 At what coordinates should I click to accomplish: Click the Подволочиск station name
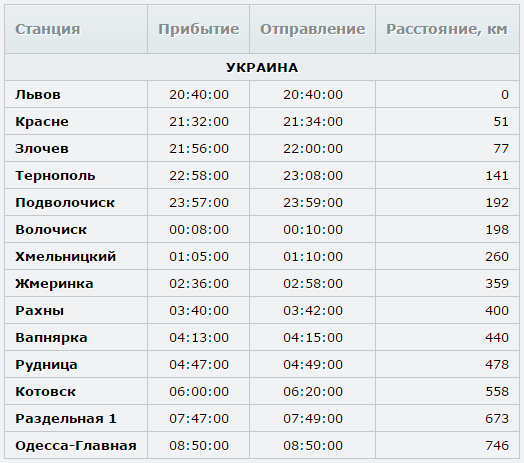(x=65, y=203)
